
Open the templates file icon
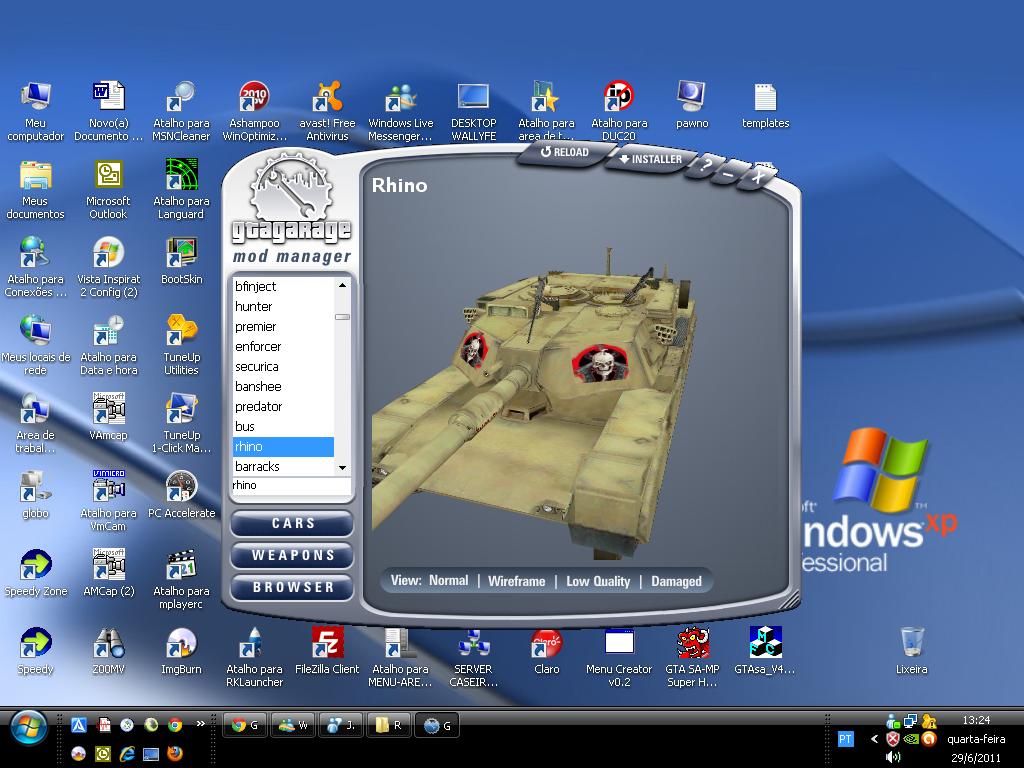[x=765, y=104]
